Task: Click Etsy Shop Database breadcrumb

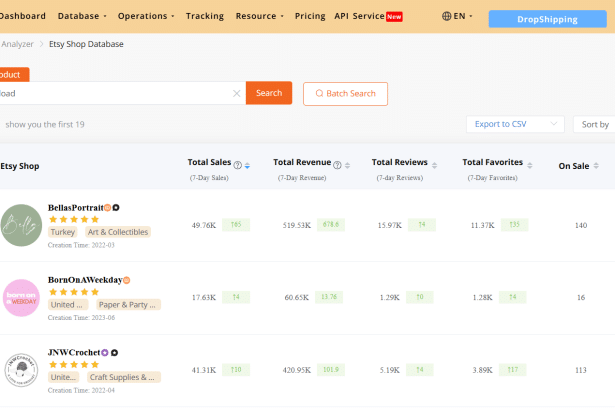Action: [x=86, y=44]
